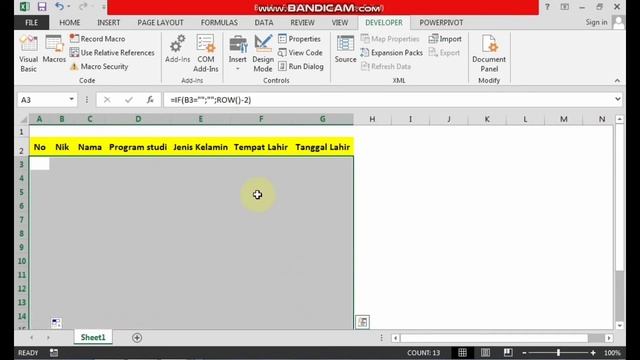This screenshot has height=360, width=640.
Task: Switch to the REVIEW tab
Action: (x=302, y=22)
